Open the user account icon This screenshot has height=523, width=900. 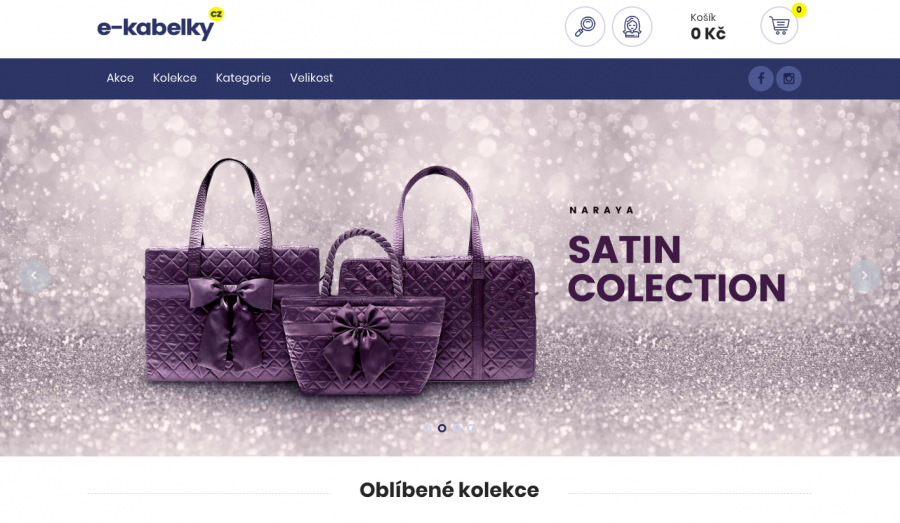pos(632,26)
